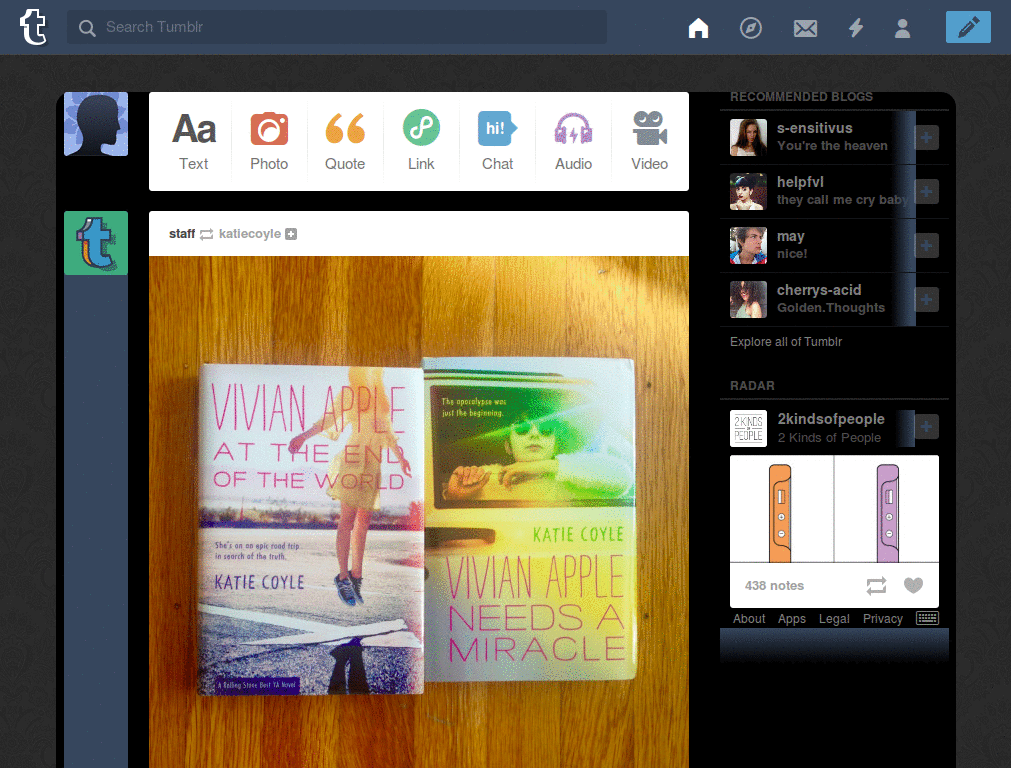
Task: Click the may avatar thumbnail
Action: coord(748,246)
